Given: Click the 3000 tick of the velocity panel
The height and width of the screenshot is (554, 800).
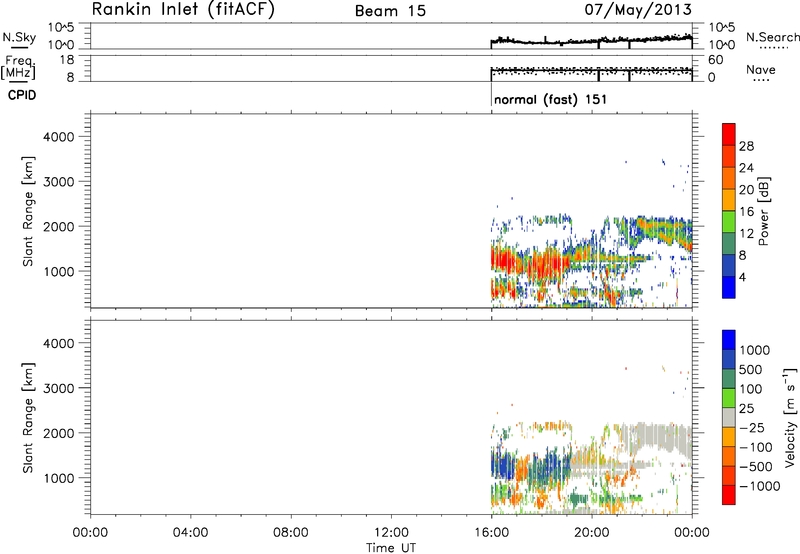Looking at the screenshot, I should pyautogui.click(x=59, y=388).
